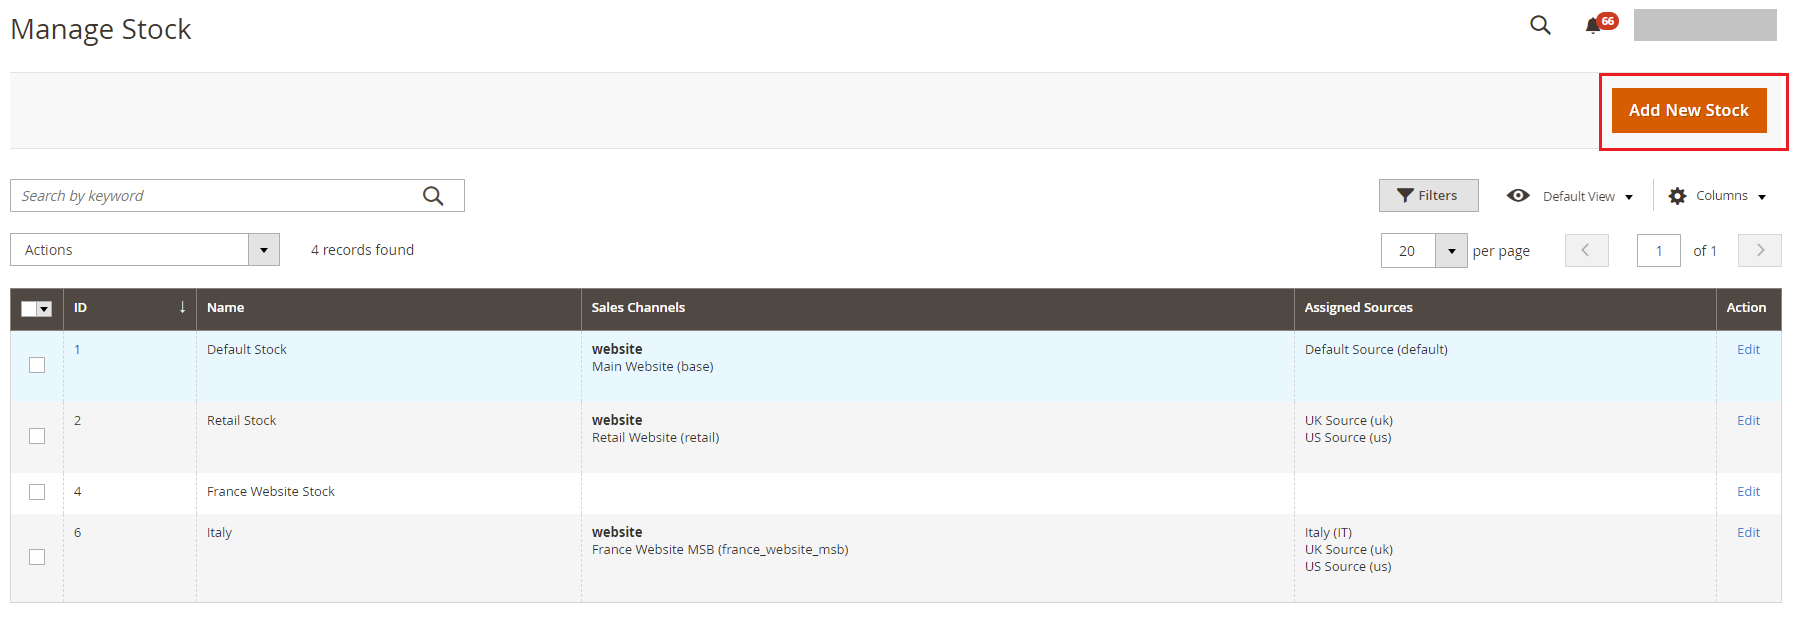Click the Add New Stock button
This screenshot has width=1802, height=617.
point(1688,110)
